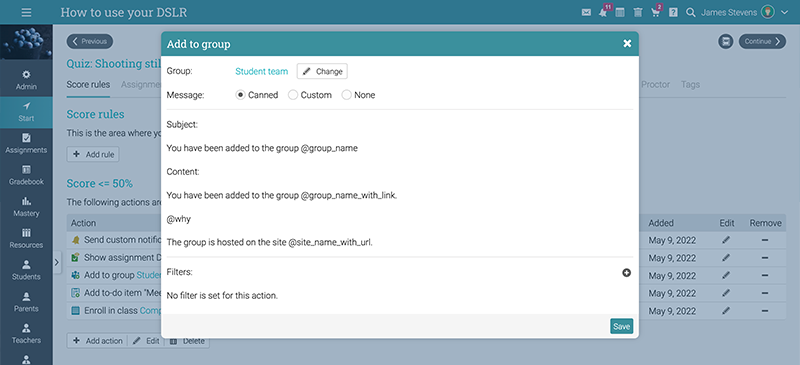Remove the Add to group row
This screenshot has width=800, height=365.
pyautogui.click(x=764, y=276)
